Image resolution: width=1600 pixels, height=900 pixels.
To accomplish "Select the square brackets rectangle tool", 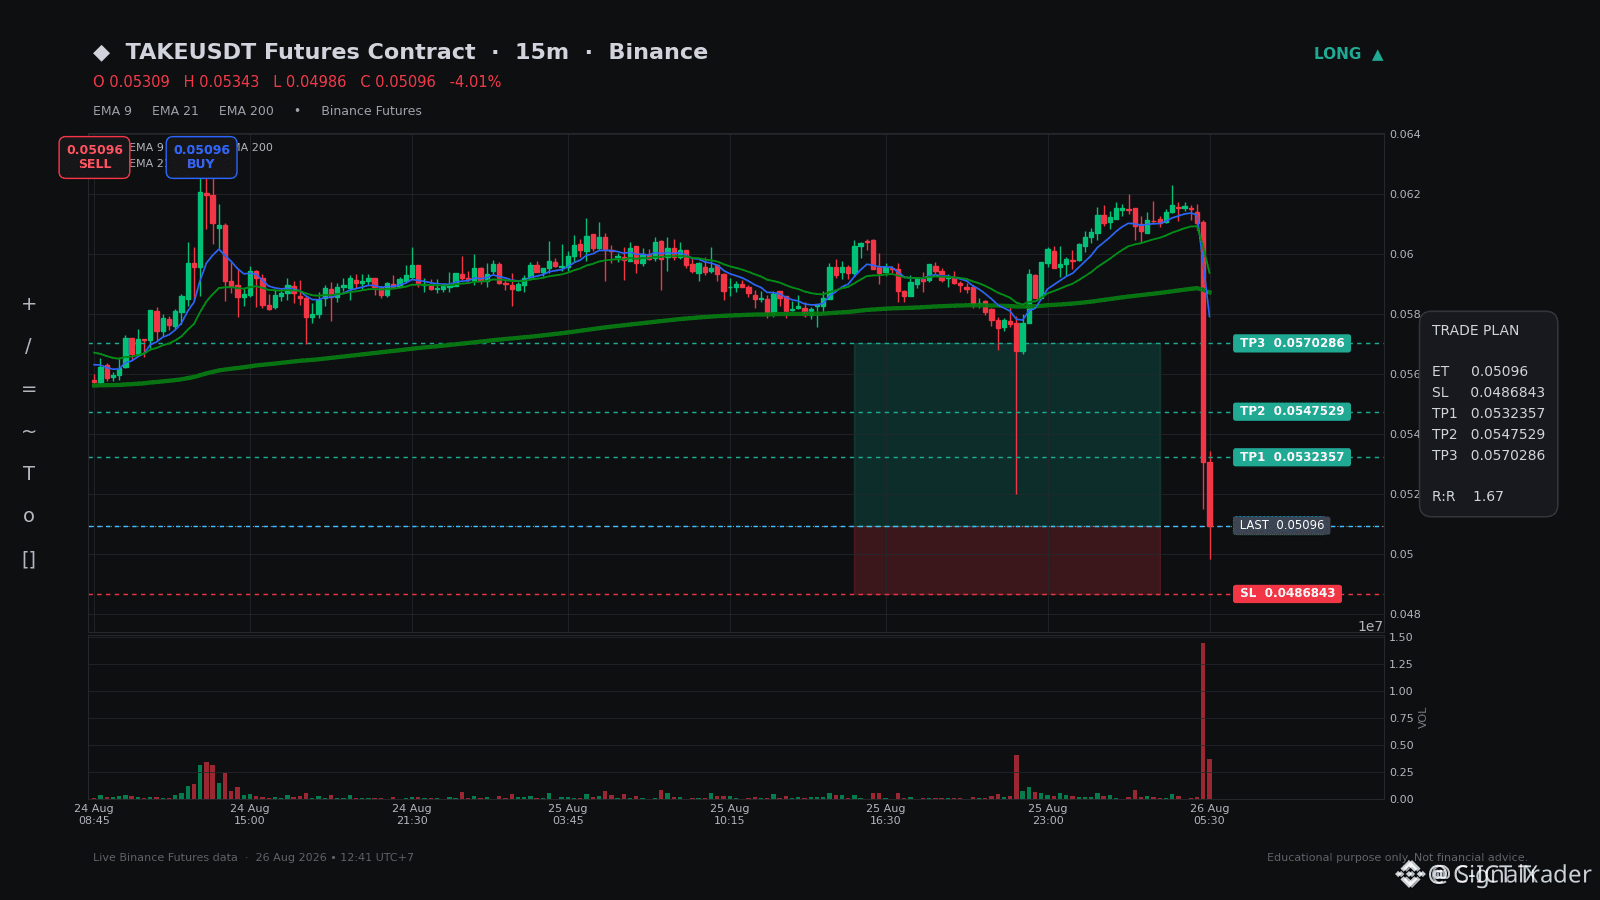I will click(29, 560).
